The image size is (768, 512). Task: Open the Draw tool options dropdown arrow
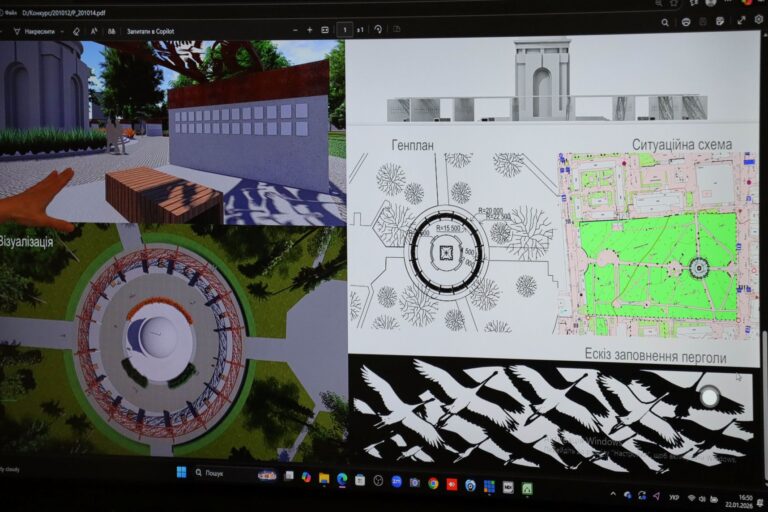62,31
